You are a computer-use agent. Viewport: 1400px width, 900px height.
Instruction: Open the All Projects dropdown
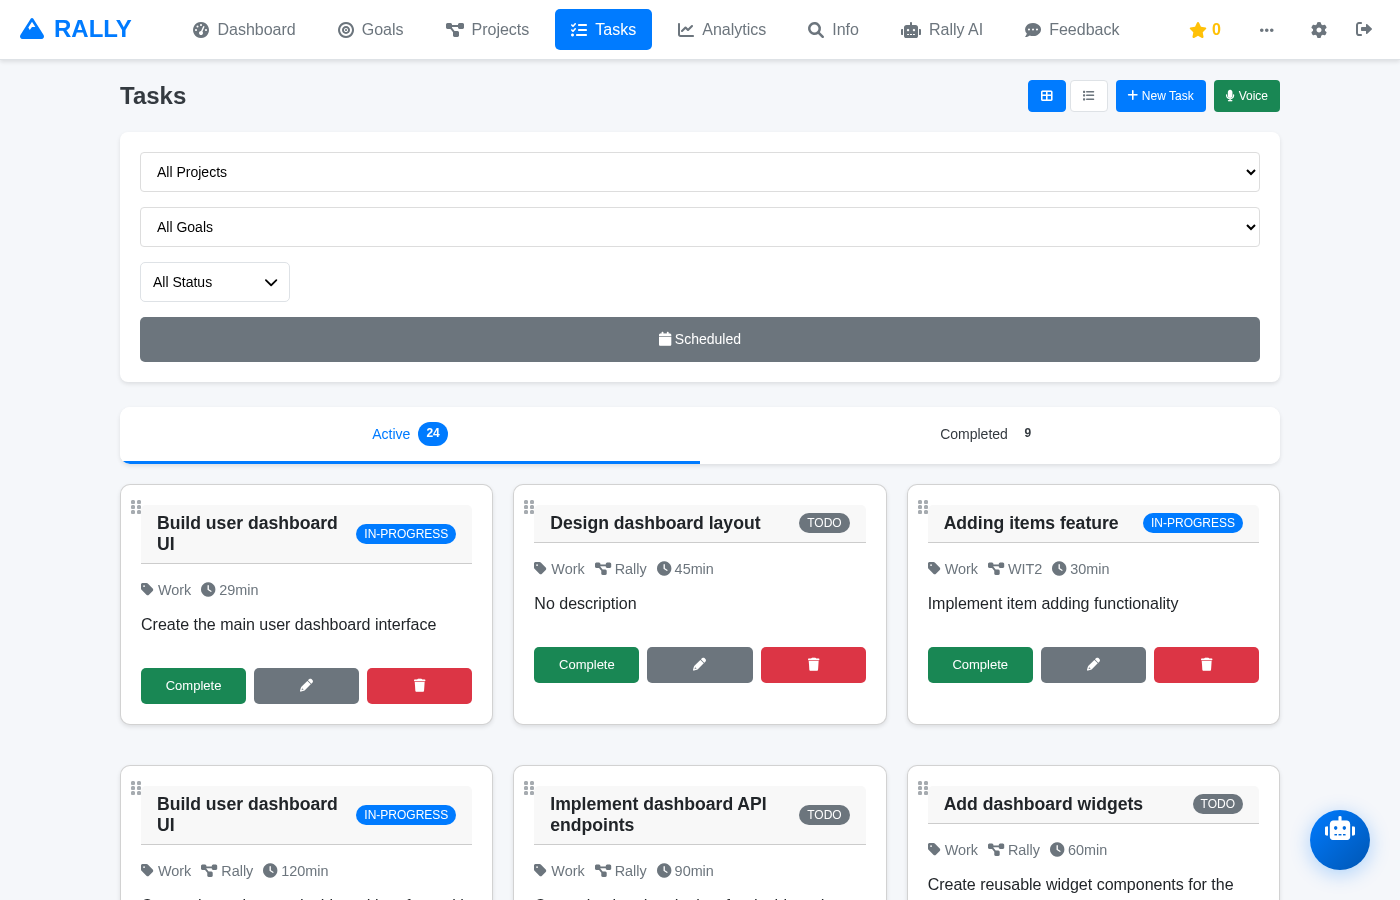click(x=699, y=172)
